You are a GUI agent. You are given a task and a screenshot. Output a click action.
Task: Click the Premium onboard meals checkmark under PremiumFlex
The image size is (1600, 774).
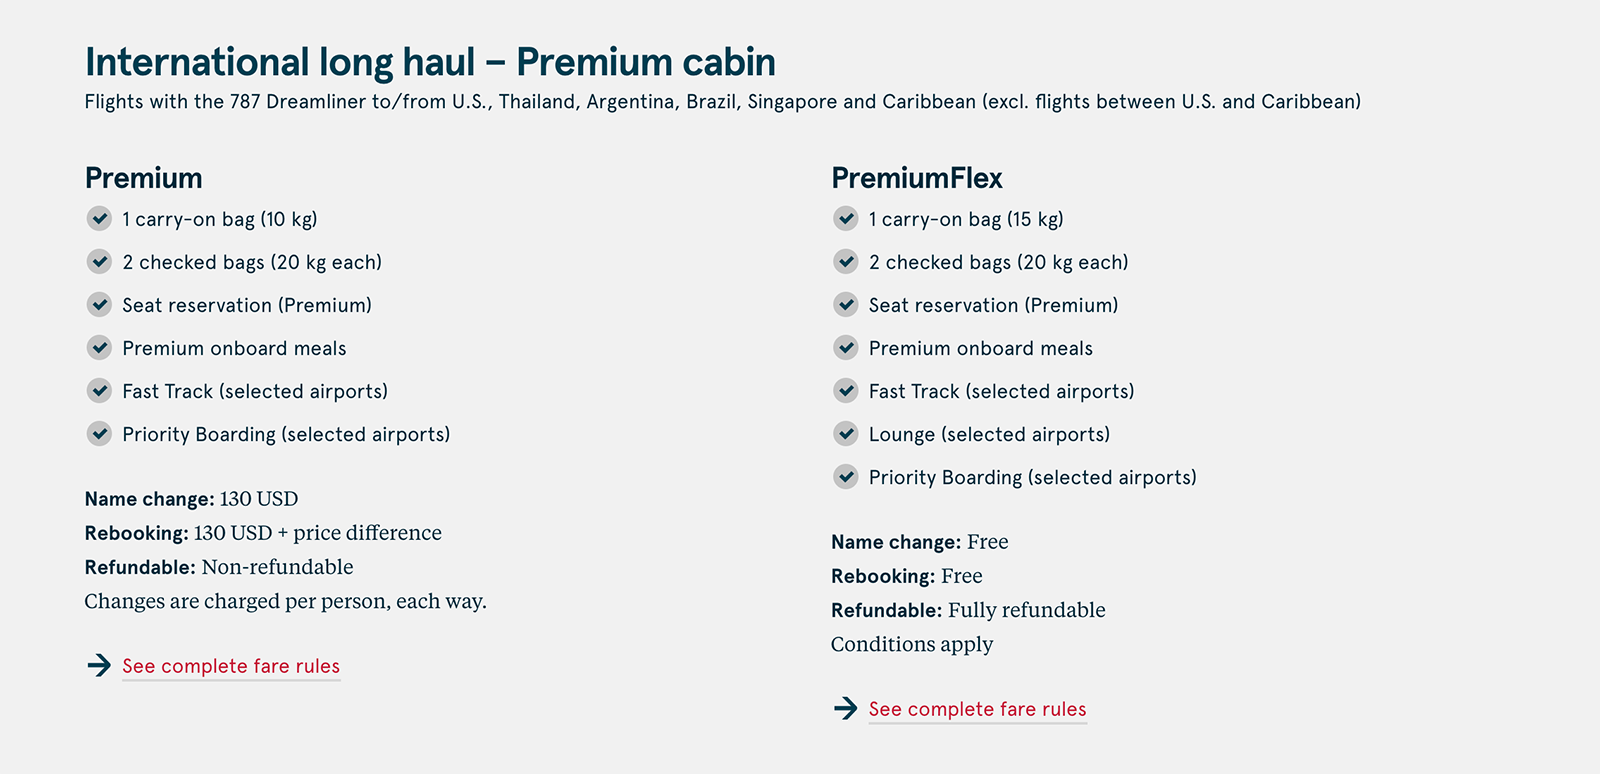point(845,347)
